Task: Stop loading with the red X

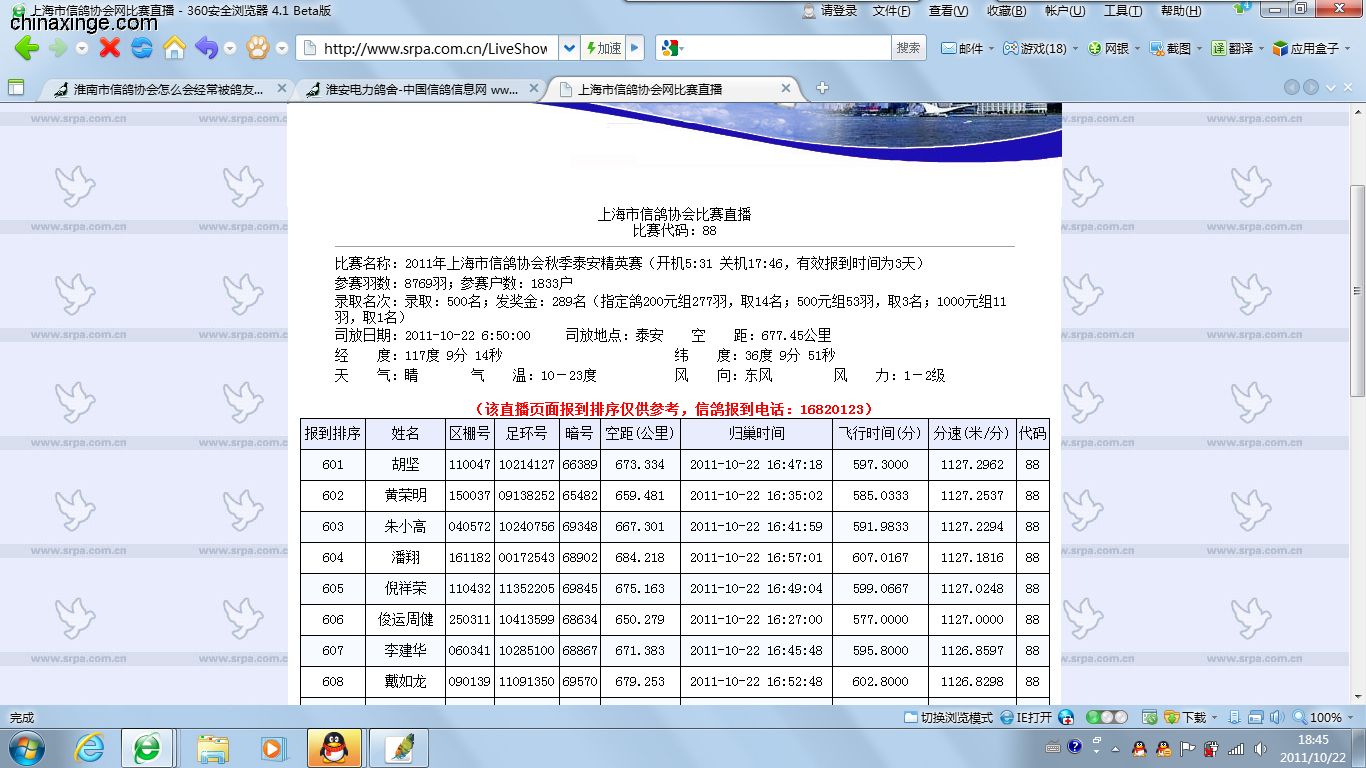Action: point(110,48)
